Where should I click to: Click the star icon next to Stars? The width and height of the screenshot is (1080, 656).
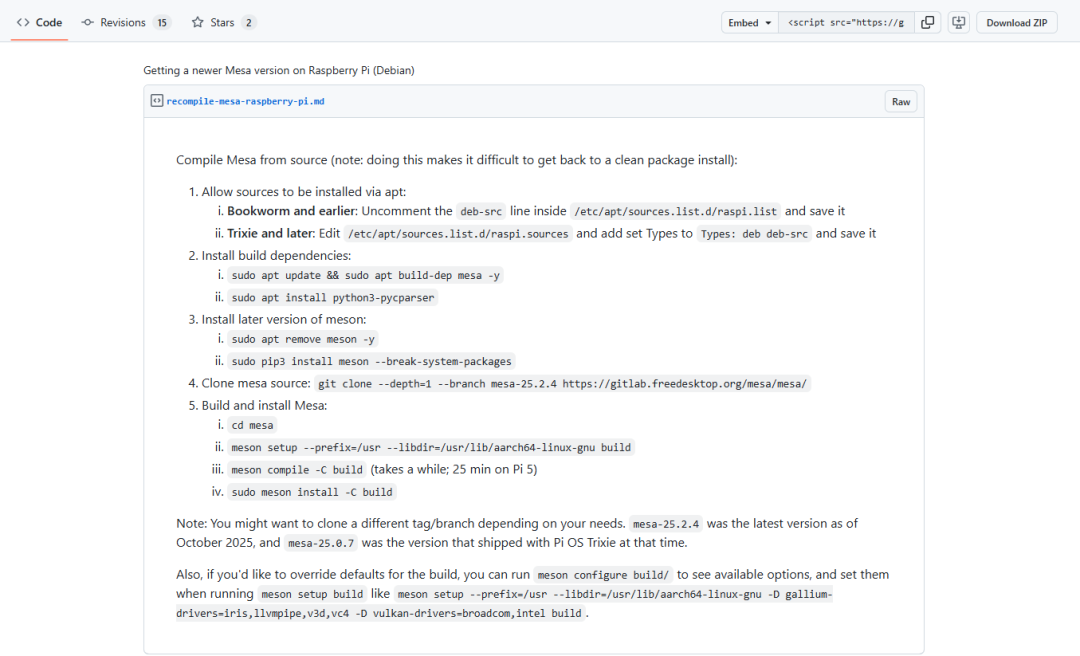click(198, 22)
